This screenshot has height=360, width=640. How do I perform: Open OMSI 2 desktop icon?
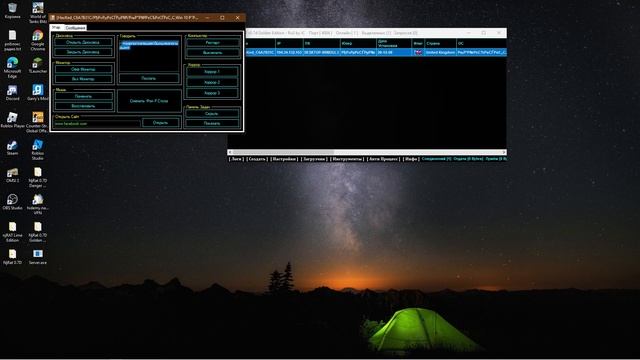12,175
